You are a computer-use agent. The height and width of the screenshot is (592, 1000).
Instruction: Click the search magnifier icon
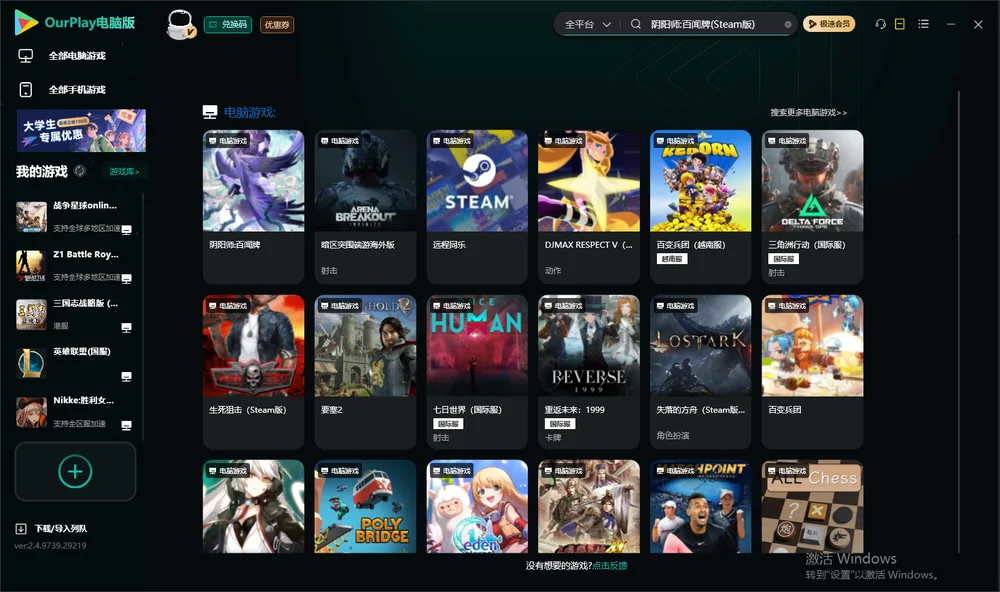(x=636, y=24)
